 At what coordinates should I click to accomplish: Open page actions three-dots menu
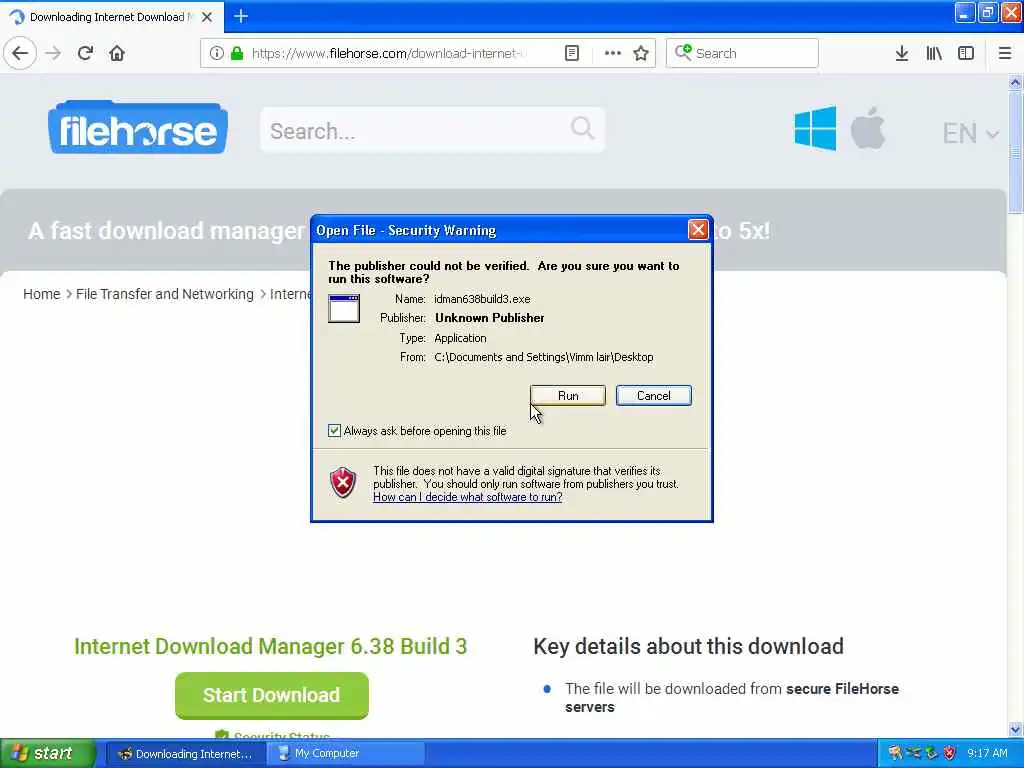point(613,53)
